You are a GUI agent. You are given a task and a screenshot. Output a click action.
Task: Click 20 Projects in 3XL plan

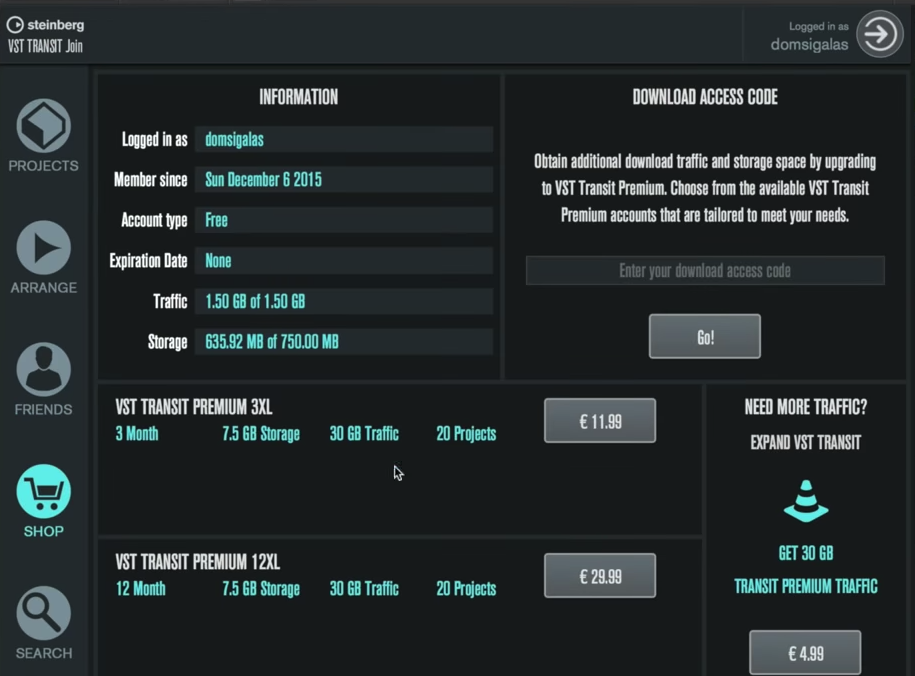[x=466, y=434]
